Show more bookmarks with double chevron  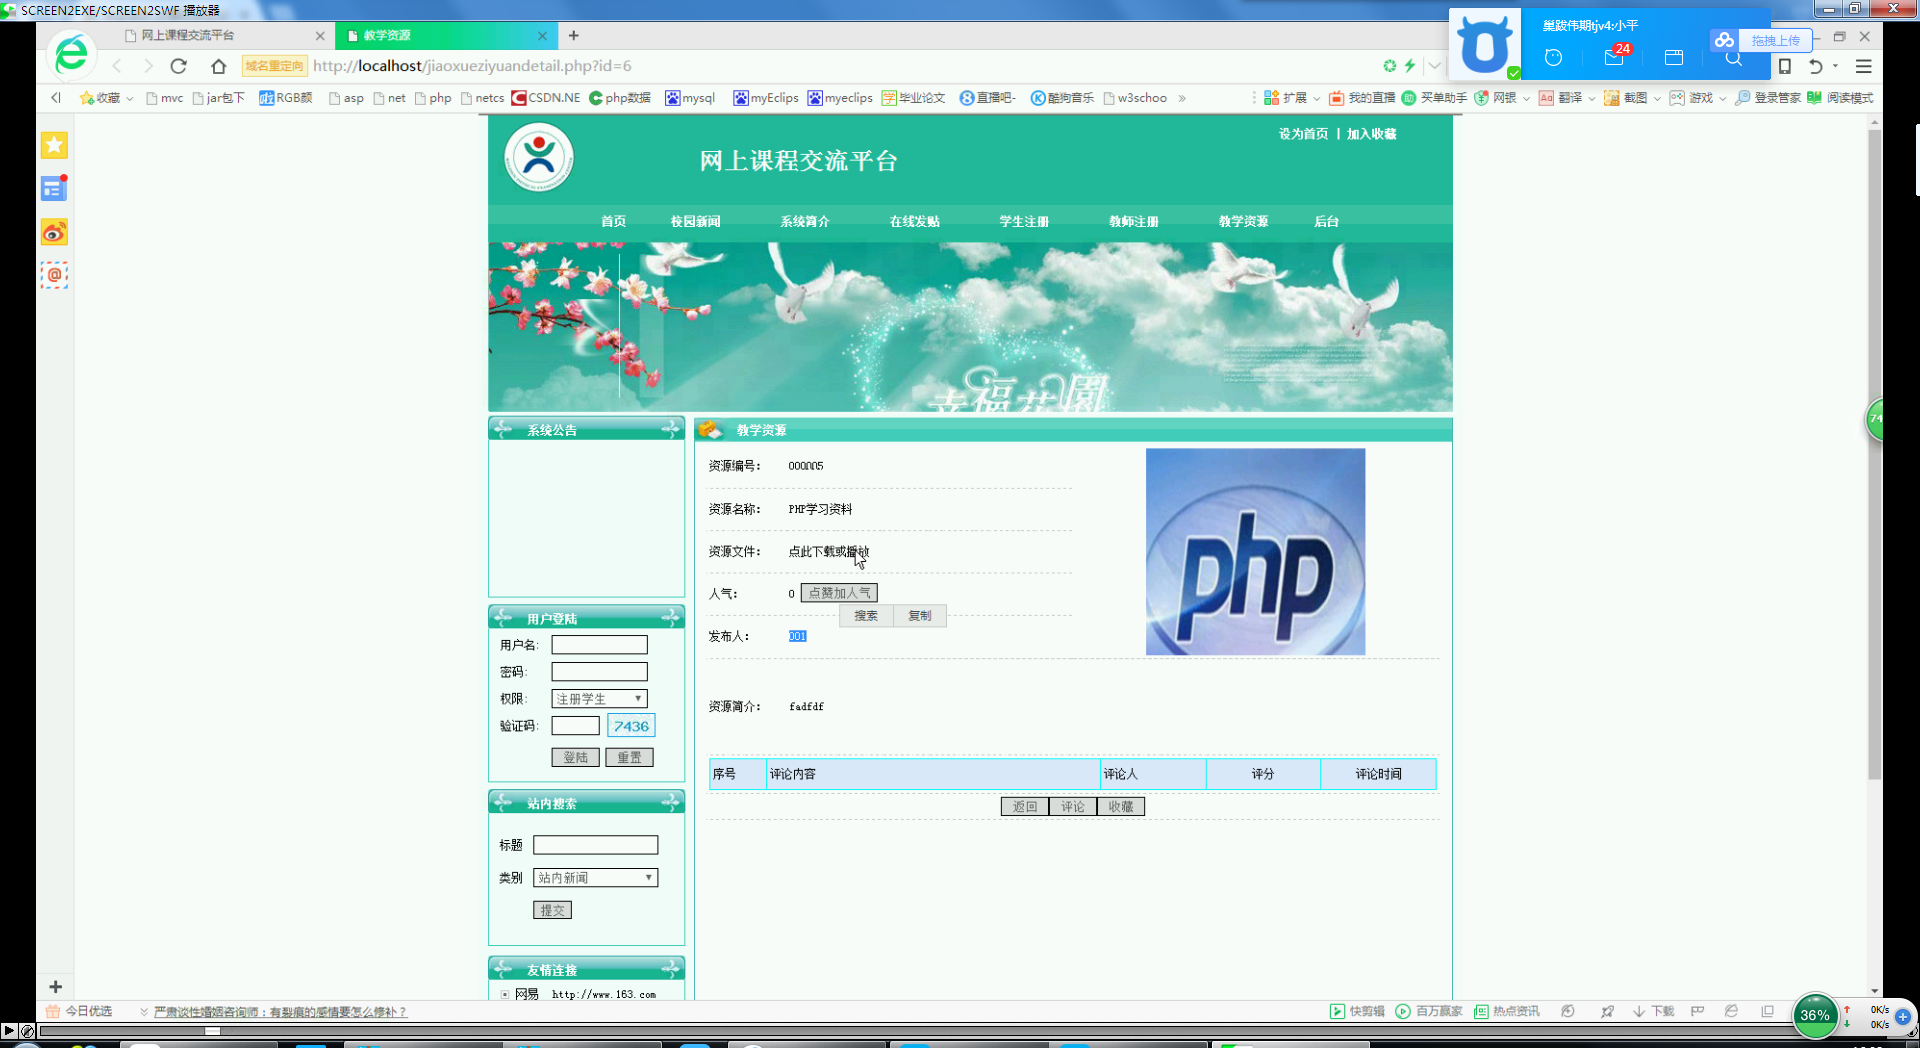point(1182,98)
